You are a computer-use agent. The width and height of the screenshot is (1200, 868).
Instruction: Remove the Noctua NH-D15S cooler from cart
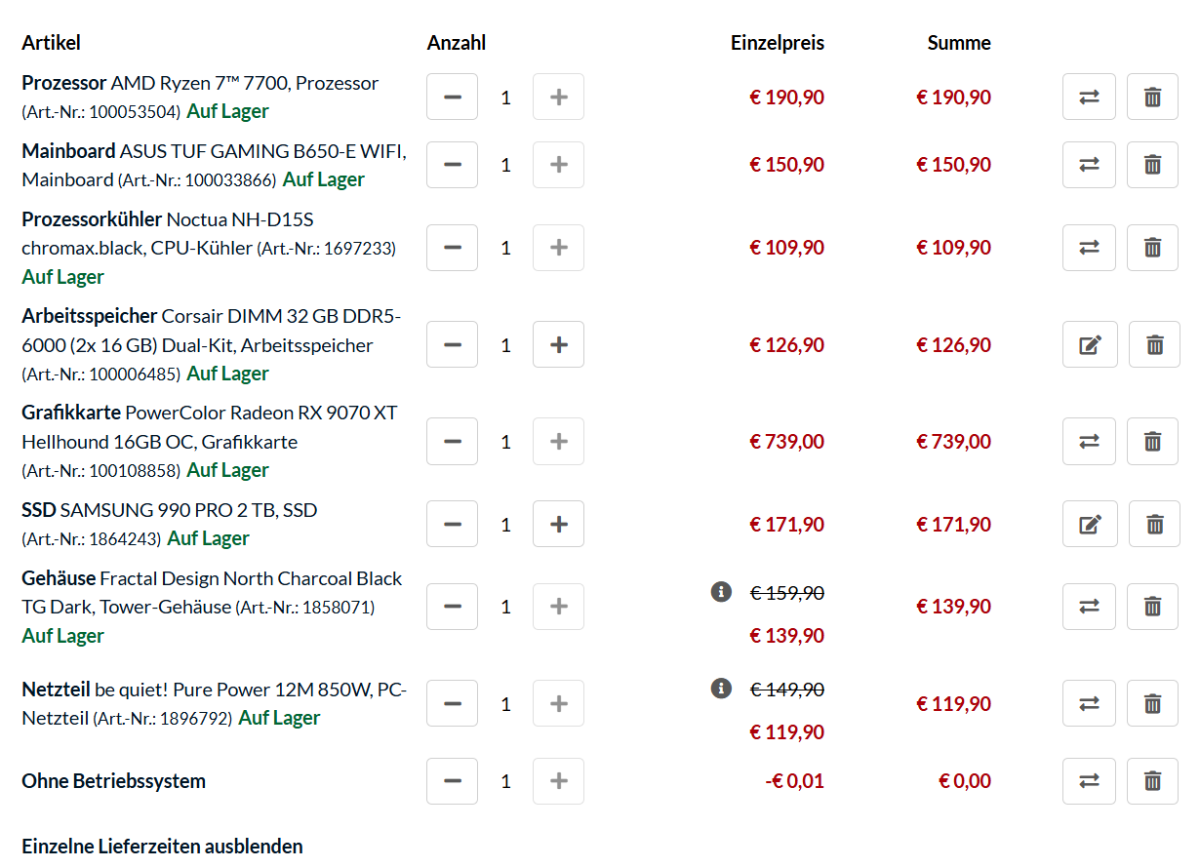1153,247
